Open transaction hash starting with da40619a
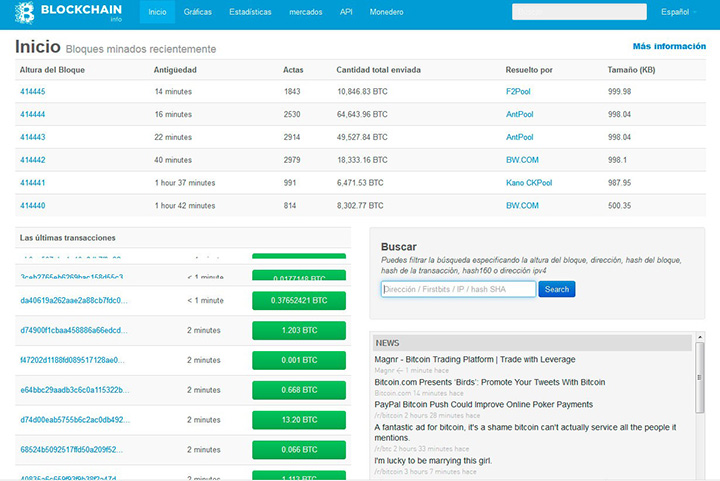 [72, 300]
